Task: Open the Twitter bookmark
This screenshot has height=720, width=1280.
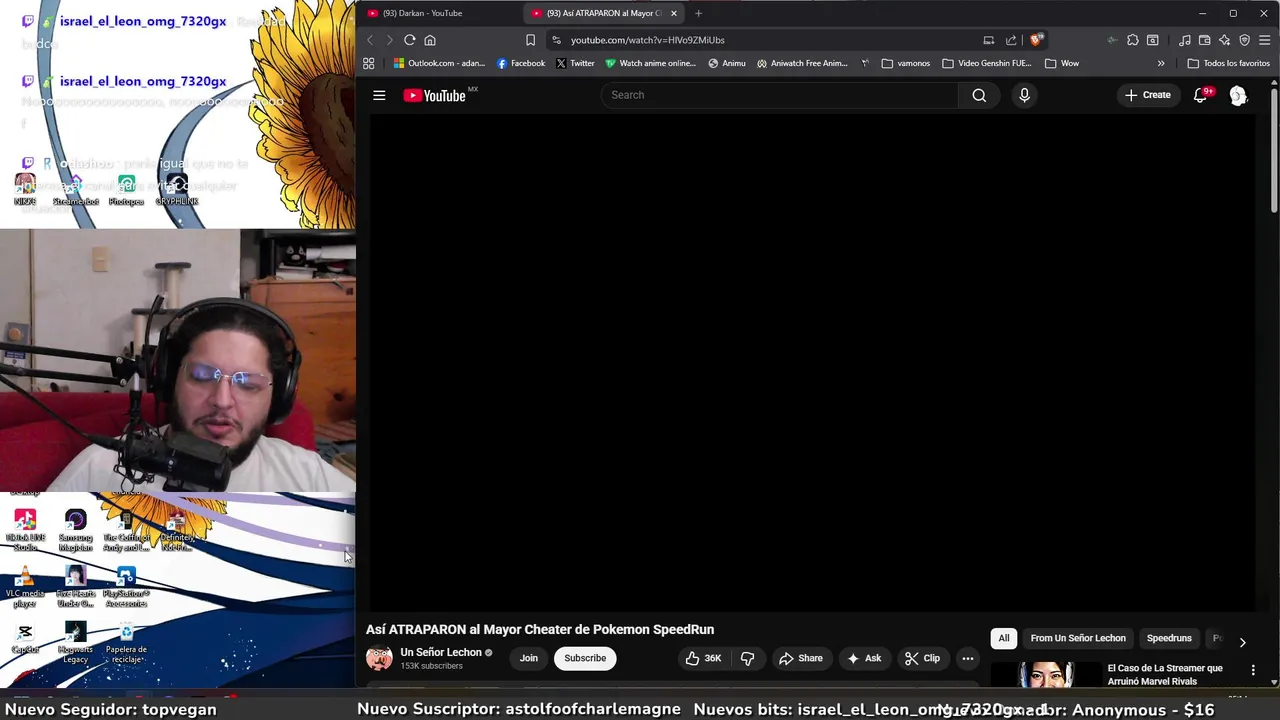Action: 575,63
